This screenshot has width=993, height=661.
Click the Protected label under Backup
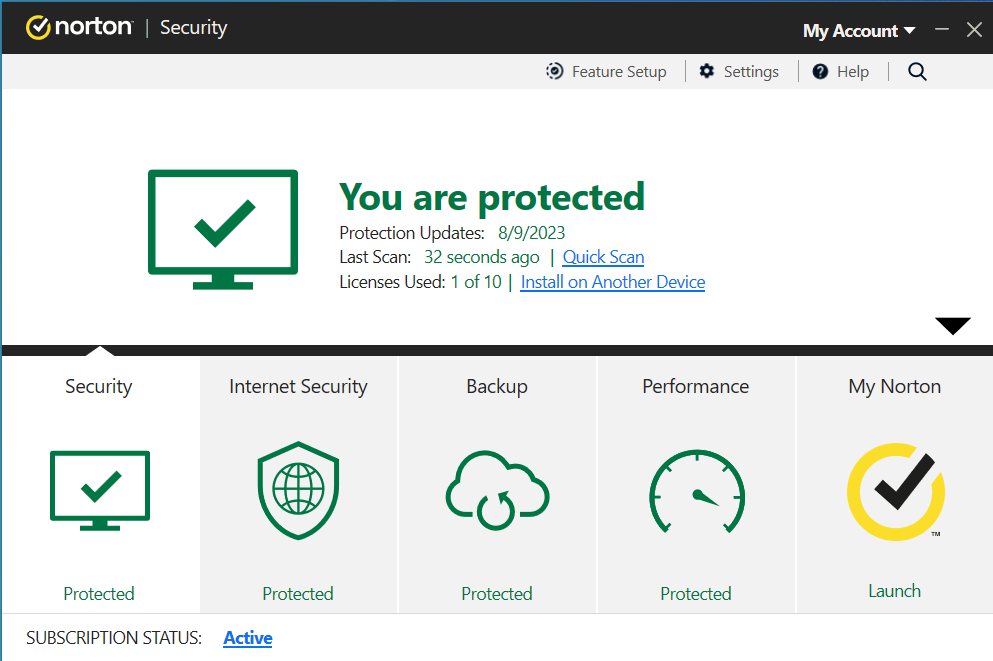click(x=496, y=593)
